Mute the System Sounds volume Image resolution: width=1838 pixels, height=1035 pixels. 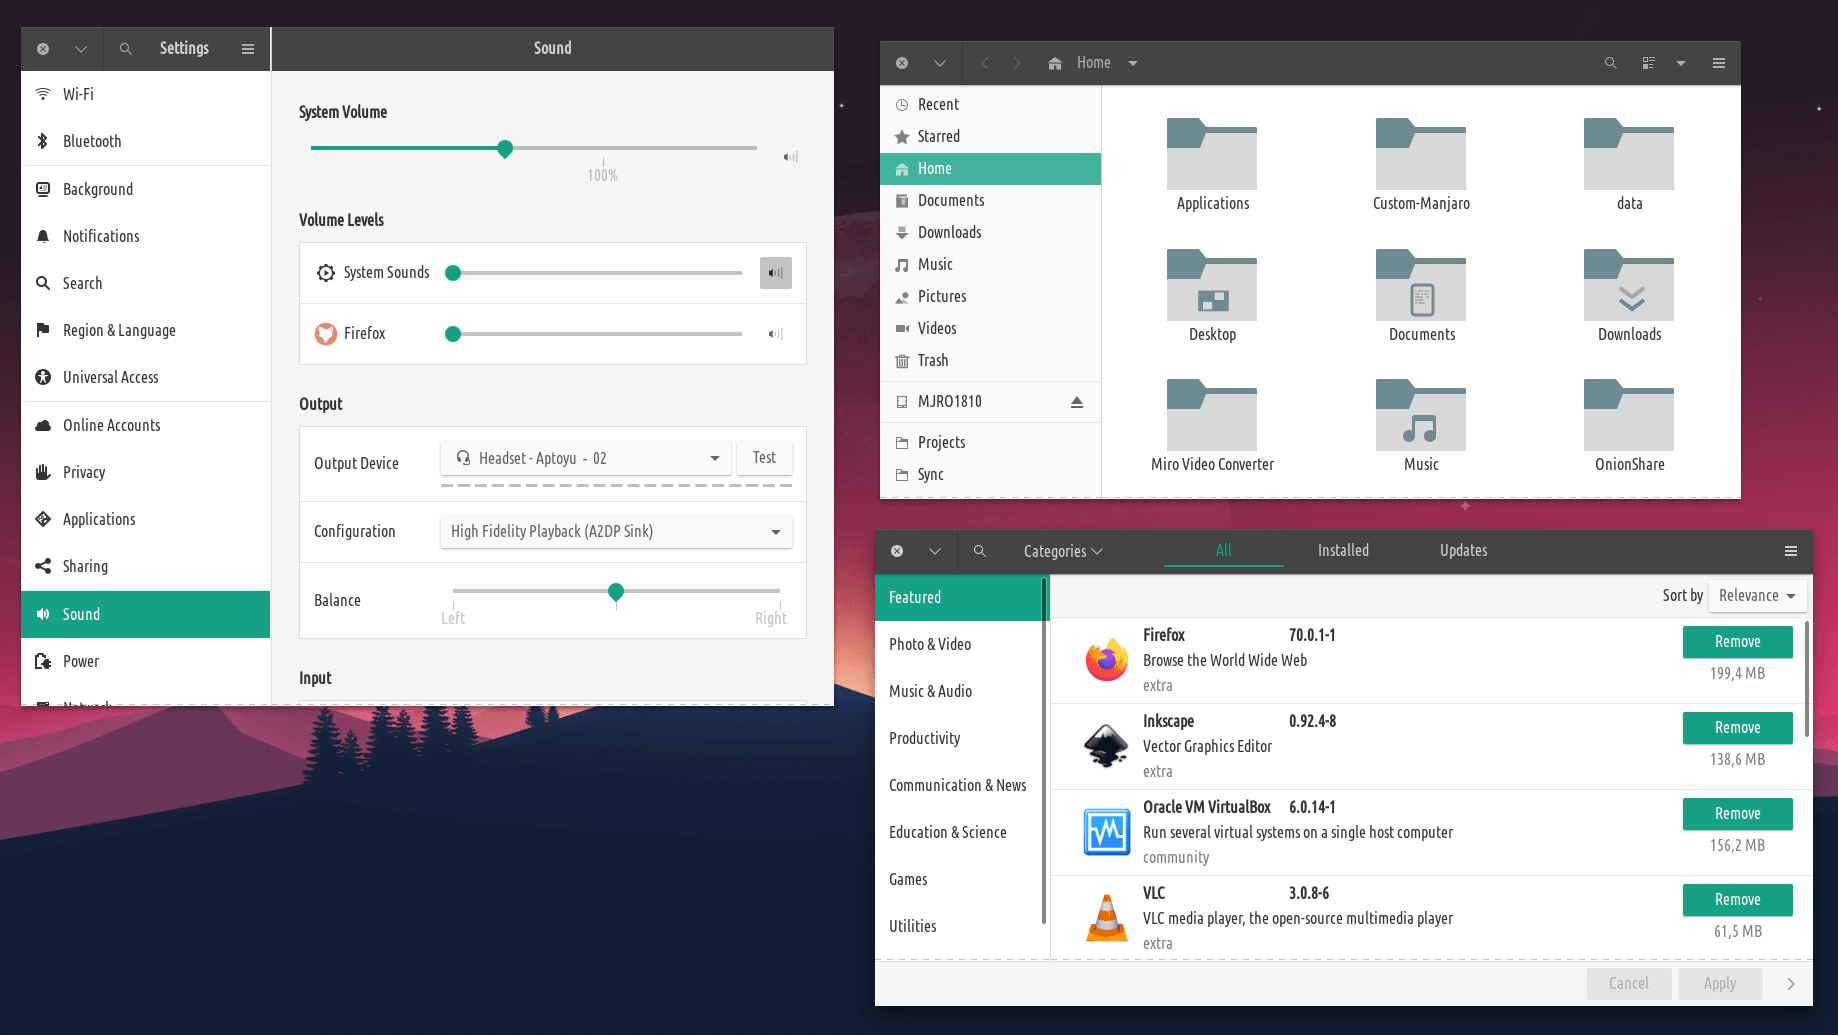775,273
